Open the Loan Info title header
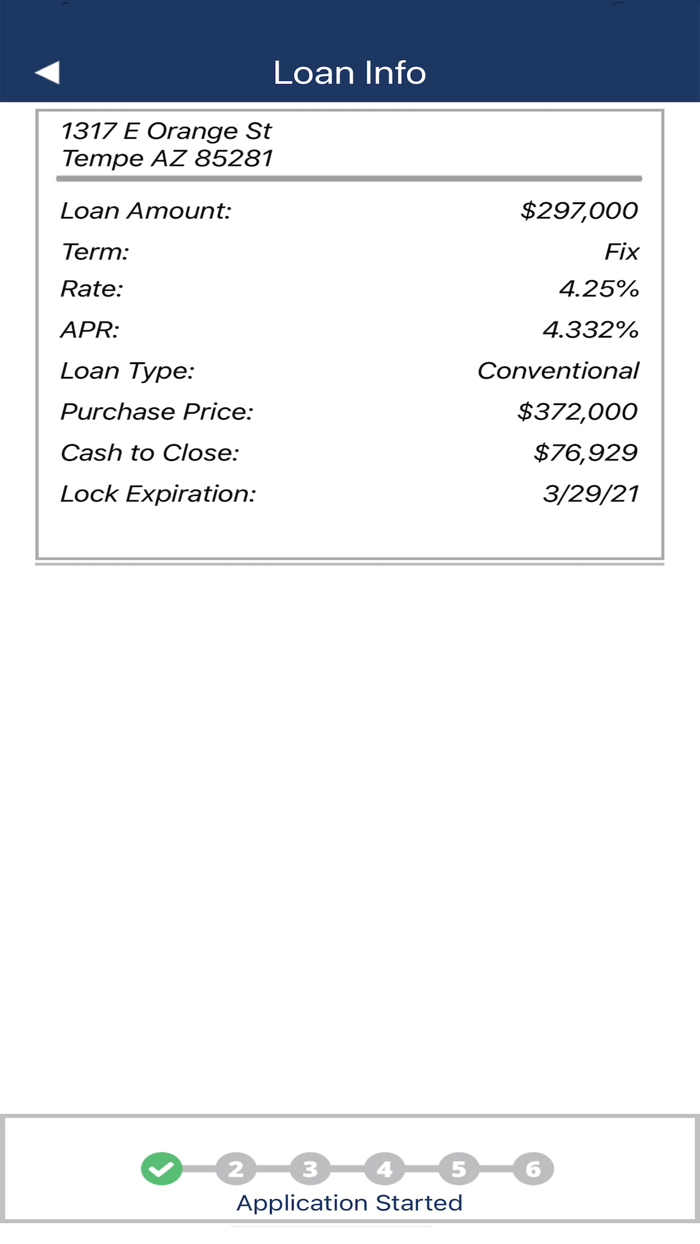The image size is (700, 1244). point(349,72)
